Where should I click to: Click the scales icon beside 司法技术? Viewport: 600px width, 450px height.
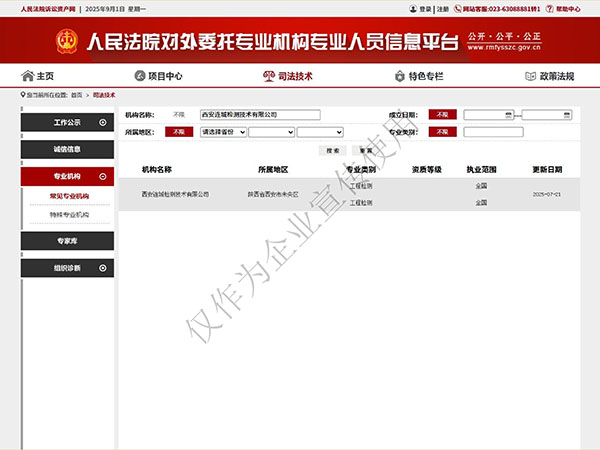click(x=268, y=76)
